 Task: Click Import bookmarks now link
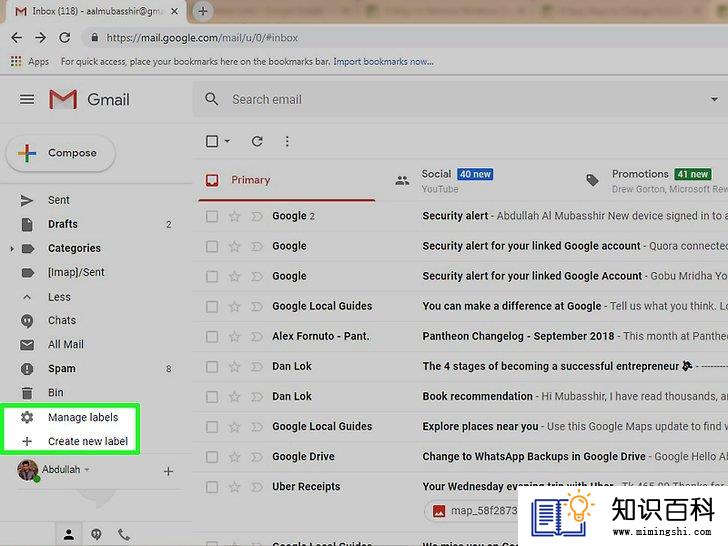click(x=384, y=61)
